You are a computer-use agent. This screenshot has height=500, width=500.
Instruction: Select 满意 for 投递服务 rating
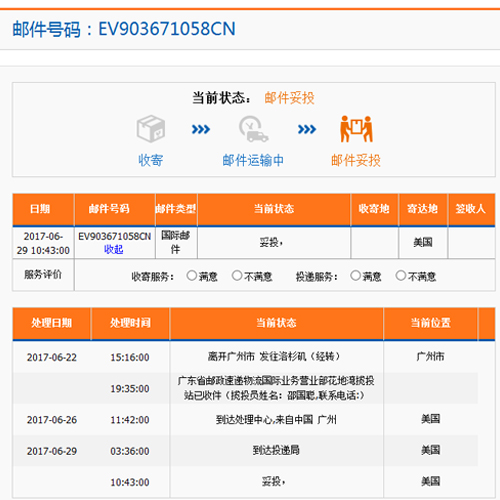click(355, 276)
